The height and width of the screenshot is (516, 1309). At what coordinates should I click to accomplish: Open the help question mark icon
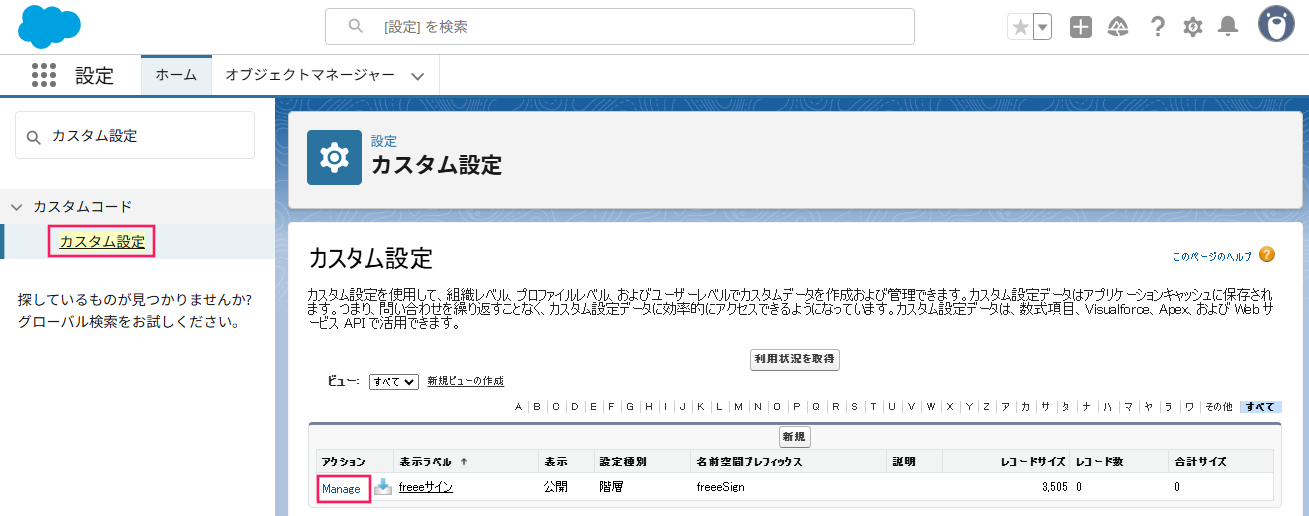point(1158,27)
